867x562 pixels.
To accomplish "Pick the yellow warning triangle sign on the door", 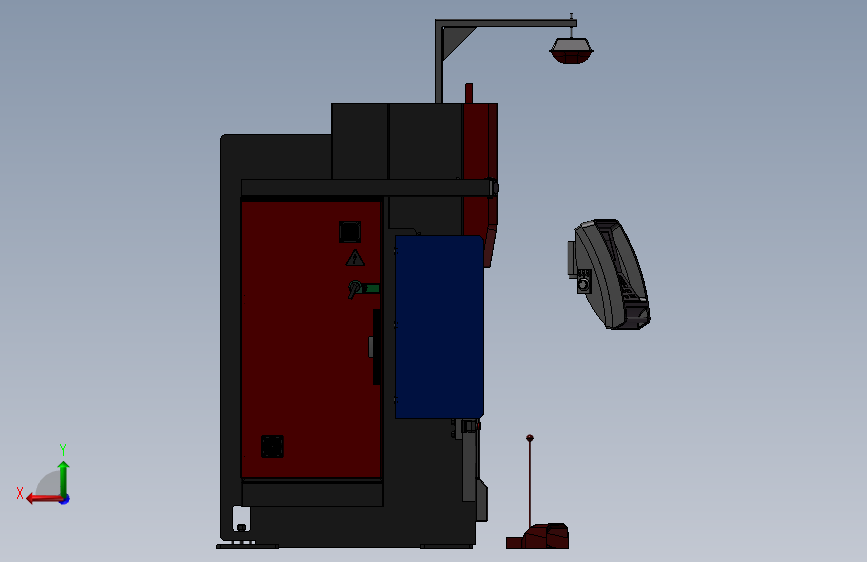I will point(355,258).
